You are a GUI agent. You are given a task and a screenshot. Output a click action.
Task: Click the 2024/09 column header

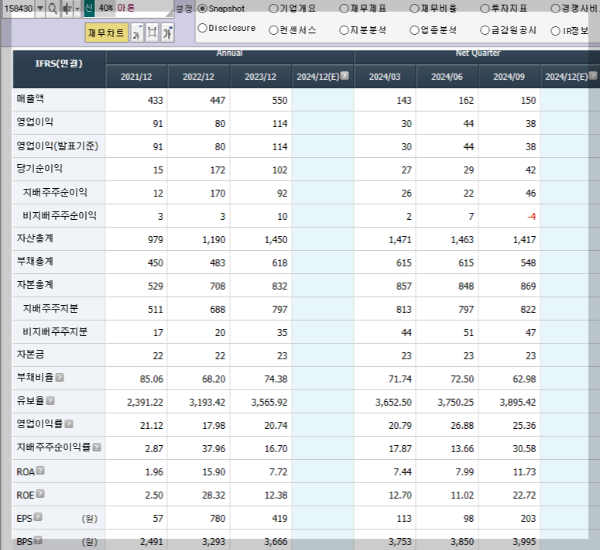click(509, 77)
